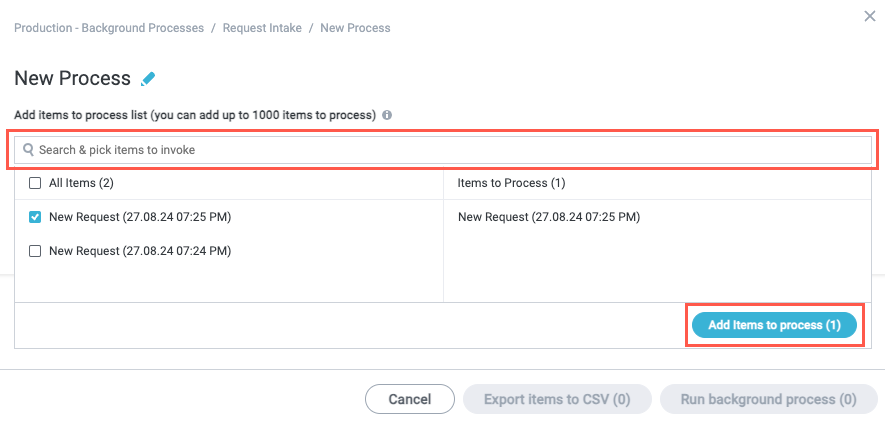Close the dialog with the X icon
885x425 pixels.
click(x=869, y=16)
